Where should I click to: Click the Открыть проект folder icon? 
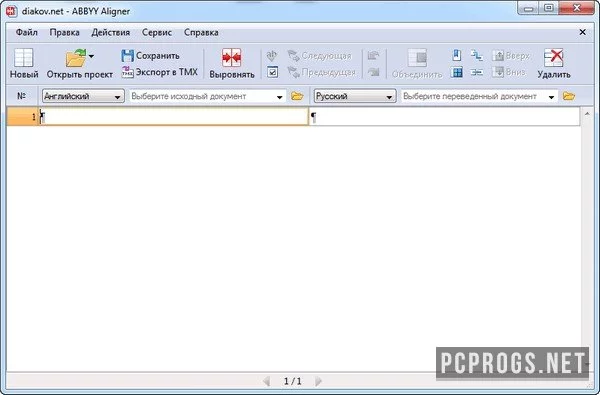pos(75,58)
